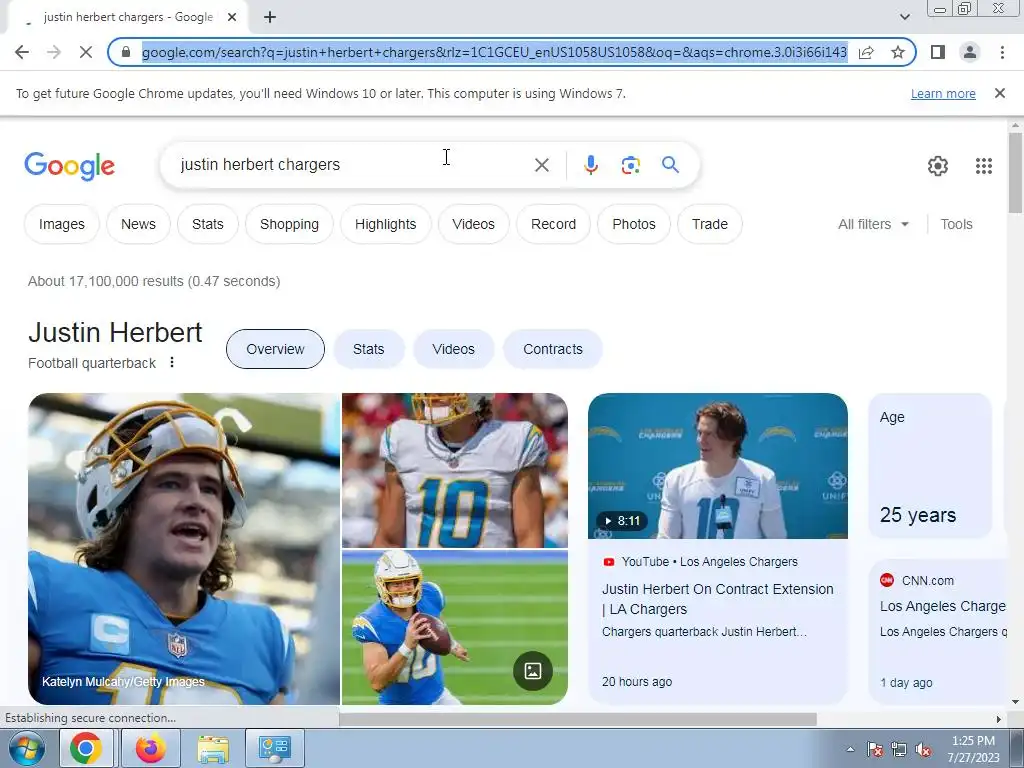Open the Age 25 years card
This screenshot has width=1024, height=768.
(x=930, y=466)
